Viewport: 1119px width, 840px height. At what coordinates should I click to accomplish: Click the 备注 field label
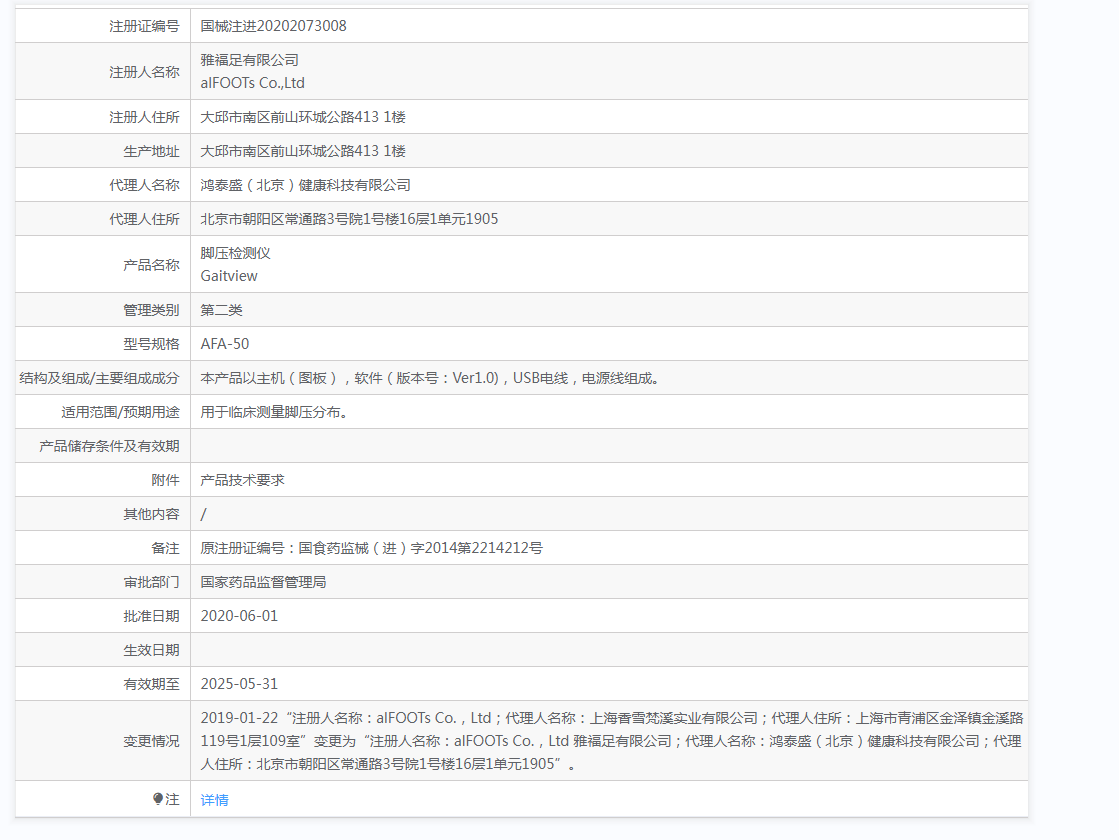tap(166, 548)
